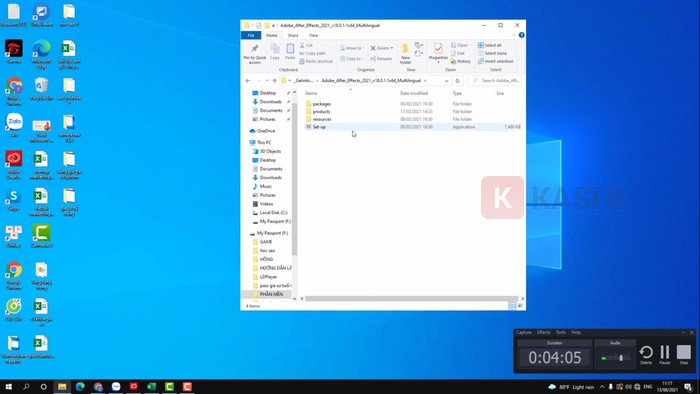Open the Zalo desktop shortcut

point(14,124)
